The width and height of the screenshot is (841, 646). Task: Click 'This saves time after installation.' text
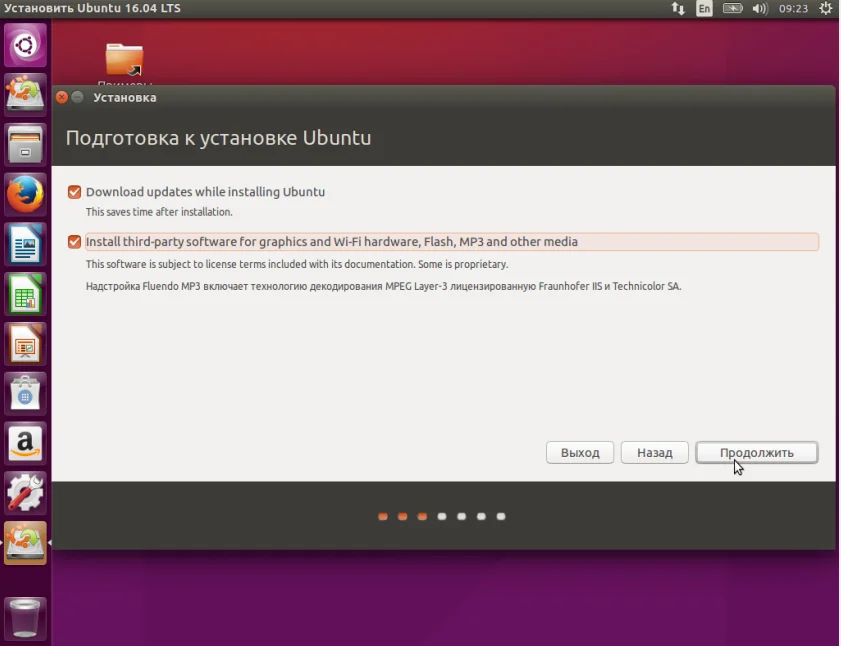point(159,212)
